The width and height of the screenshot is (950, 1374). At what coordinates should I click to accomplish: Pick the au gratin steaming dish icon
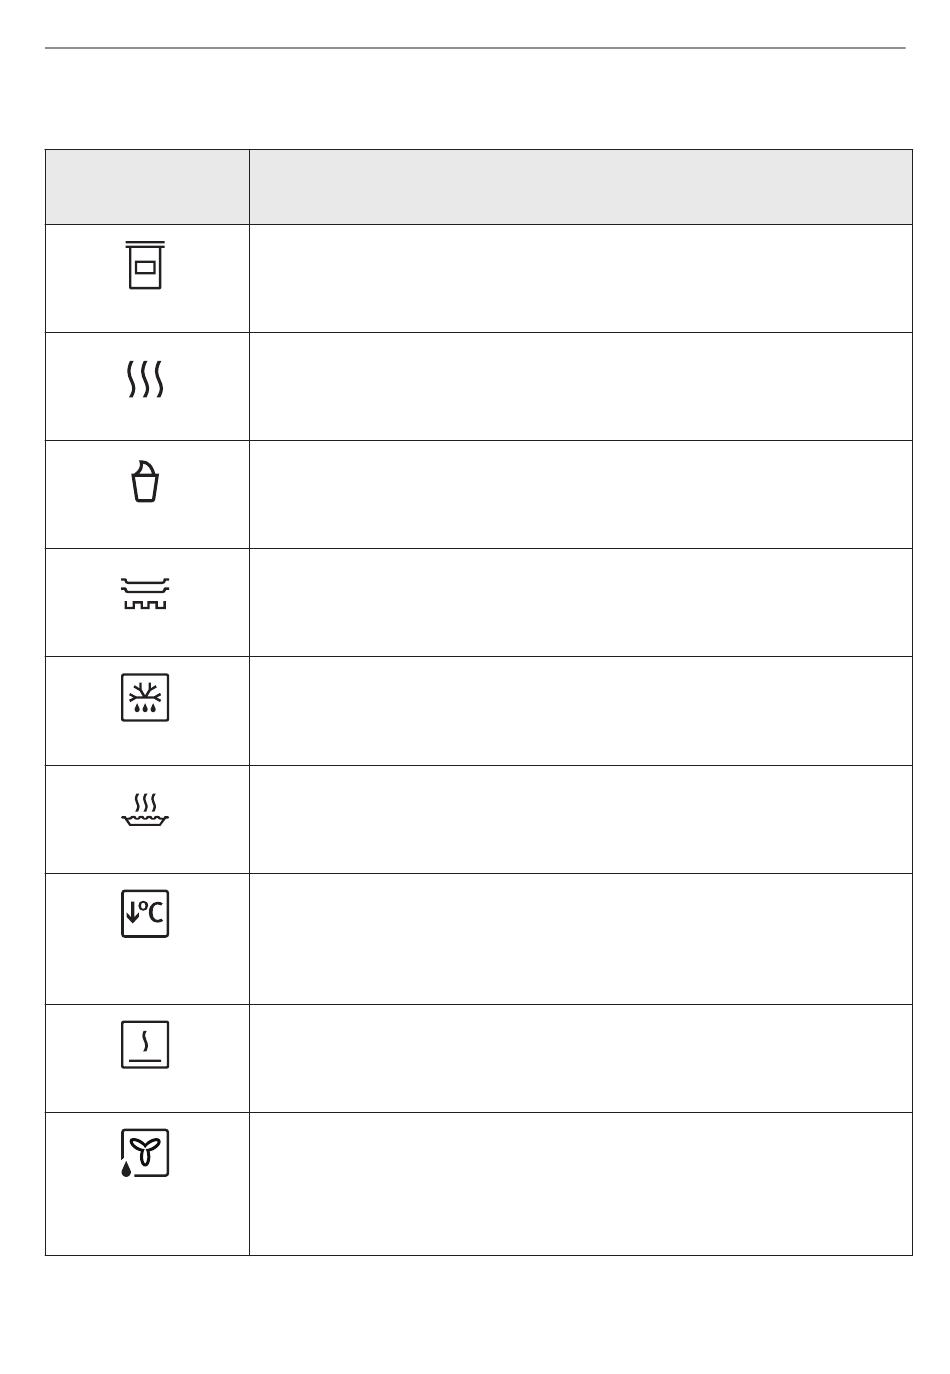(x=145, y=812)
